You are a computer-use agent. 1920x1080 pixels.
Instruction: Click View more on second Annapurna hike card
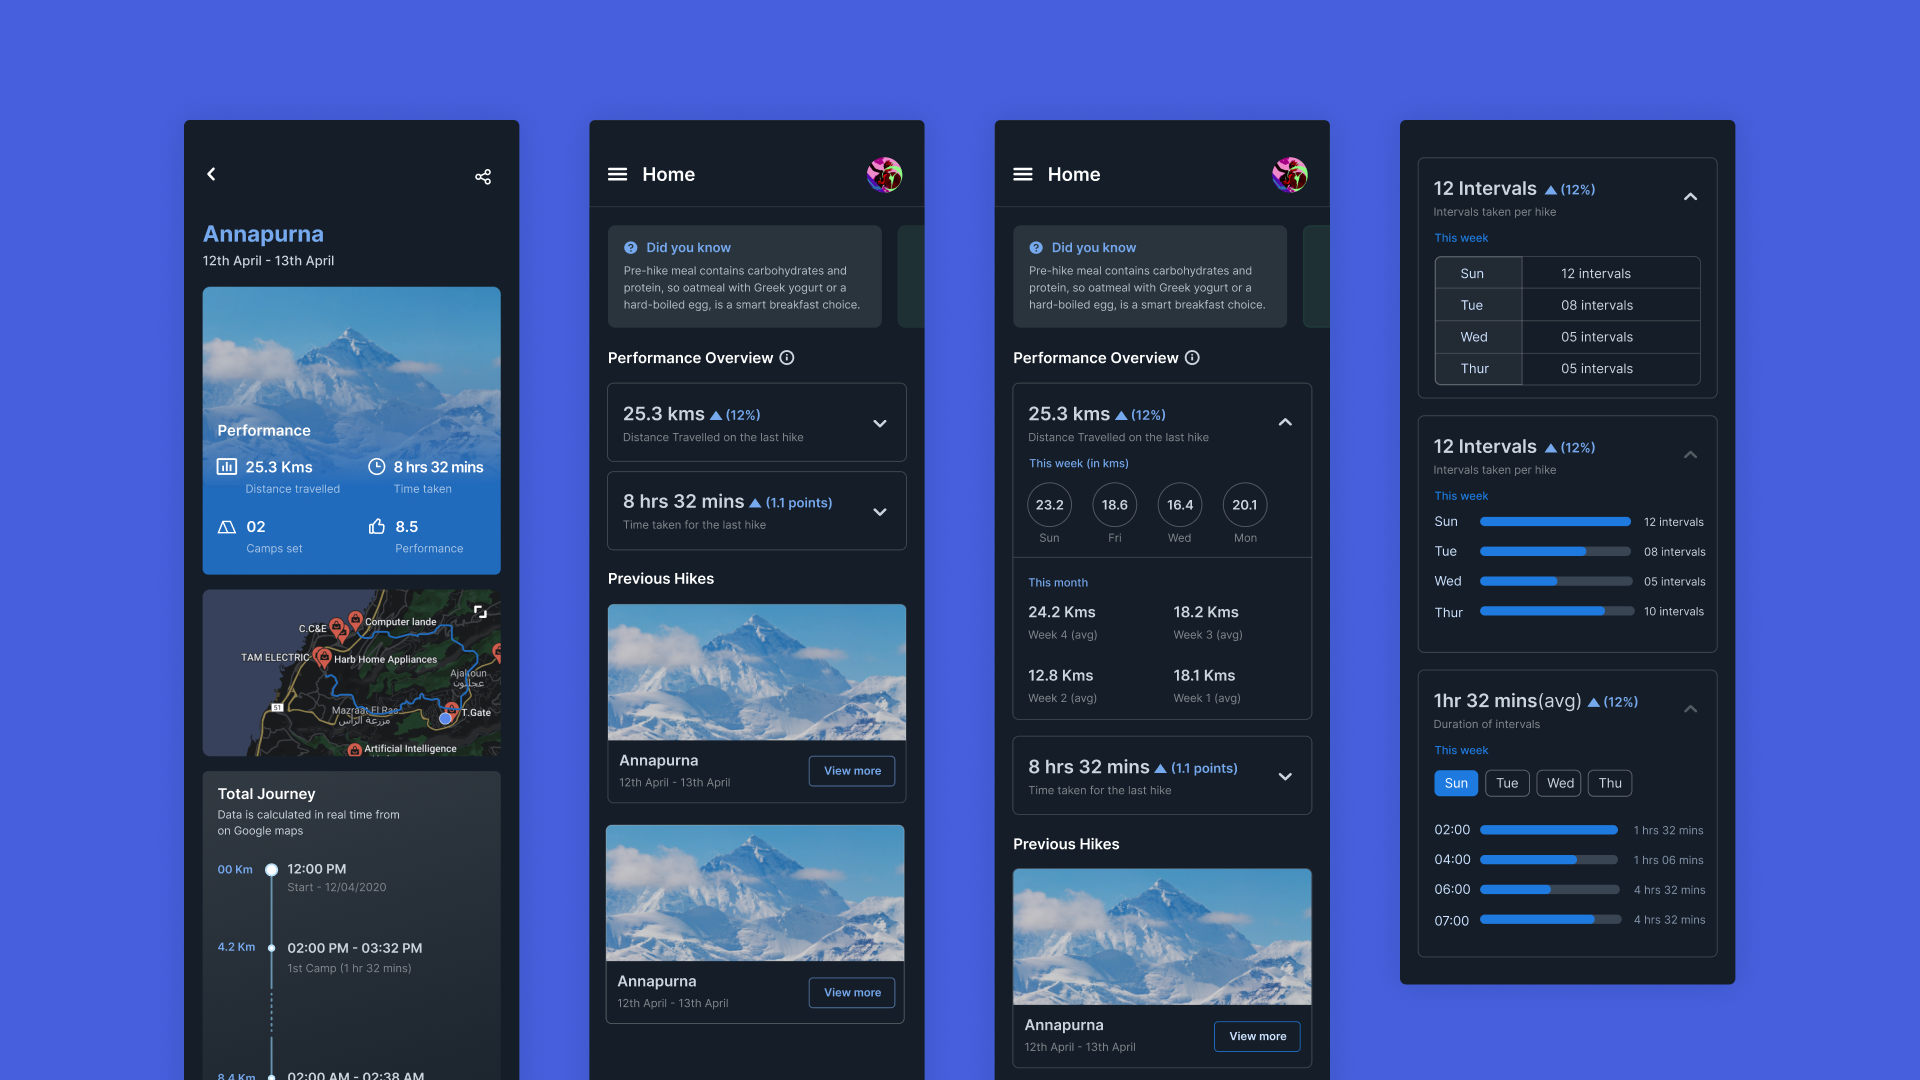coord(852,992)
